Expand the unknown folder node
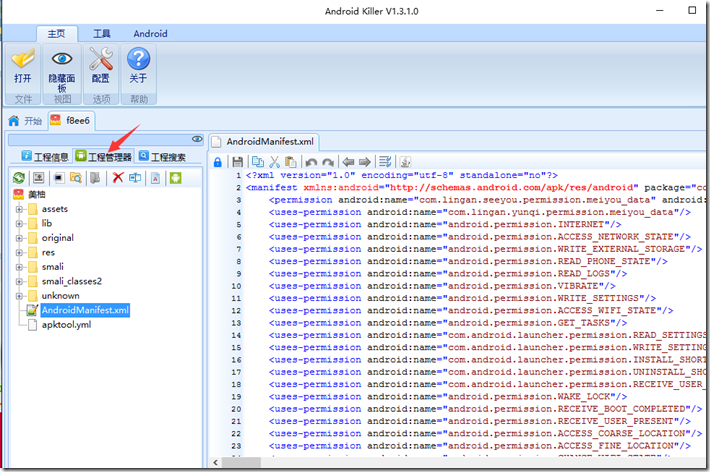Image resolution: width=710 pixels, height=472 pixels. [x=19, y=296]
